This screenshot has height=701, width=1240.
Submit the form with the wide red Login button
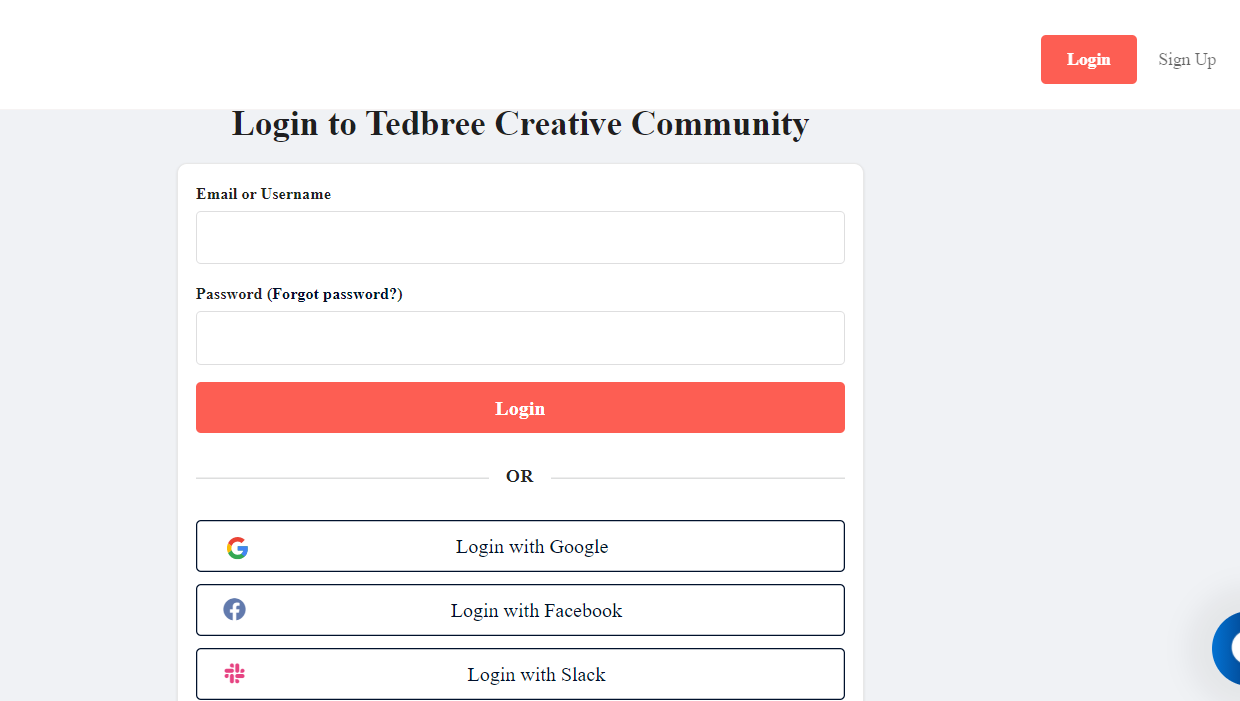click(520, 408)
